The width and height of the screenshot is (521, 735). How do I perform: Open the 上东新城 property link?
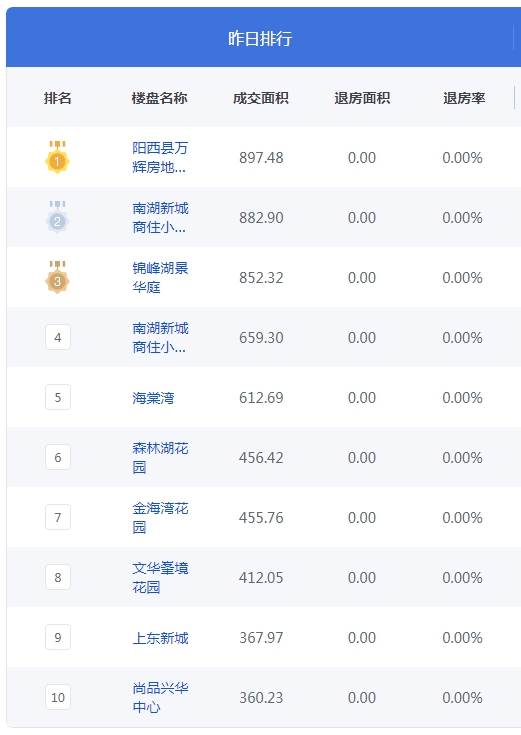point(160,638)
